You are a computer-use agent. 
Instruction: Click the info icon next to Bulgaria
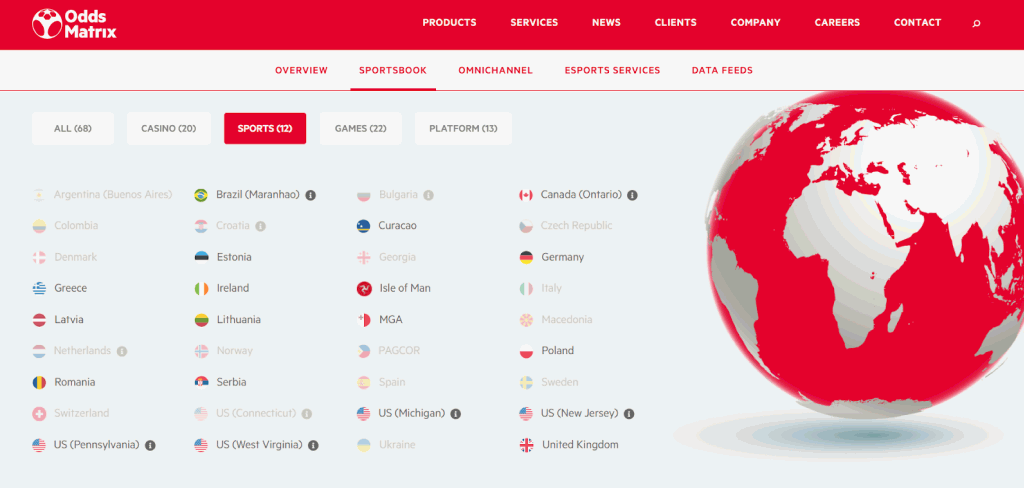[x=428, y=195]
